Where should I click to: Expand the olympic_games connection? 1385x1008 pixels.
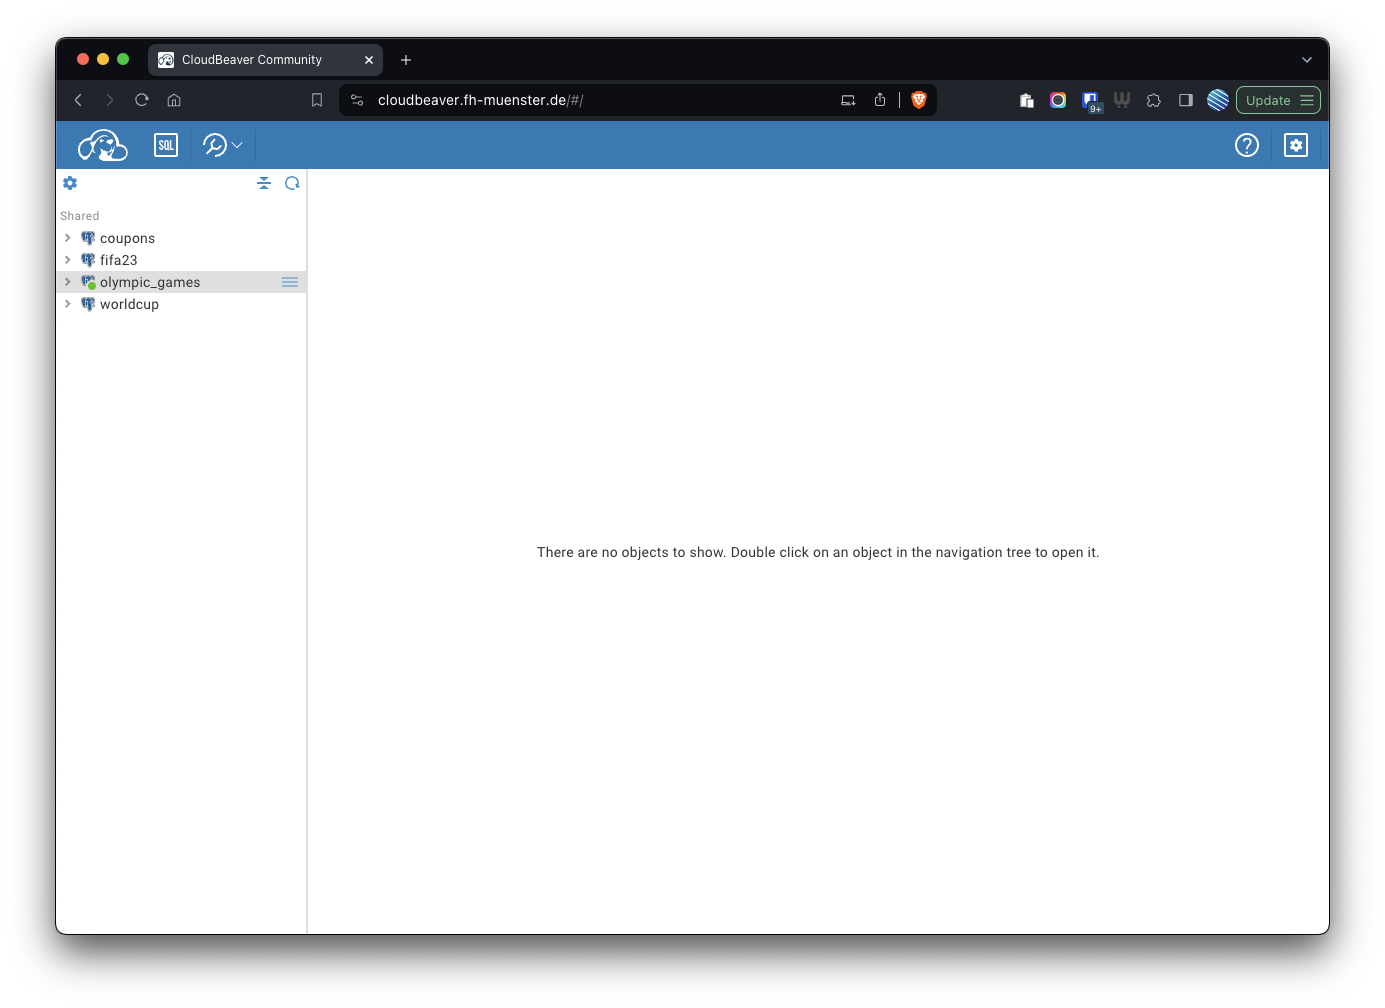(67, 282)
